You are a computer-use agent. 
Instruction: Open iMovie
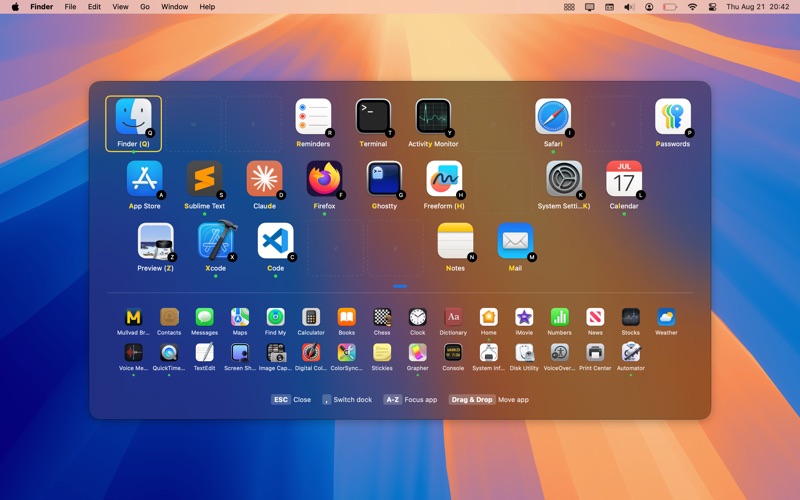pos(524,317)
